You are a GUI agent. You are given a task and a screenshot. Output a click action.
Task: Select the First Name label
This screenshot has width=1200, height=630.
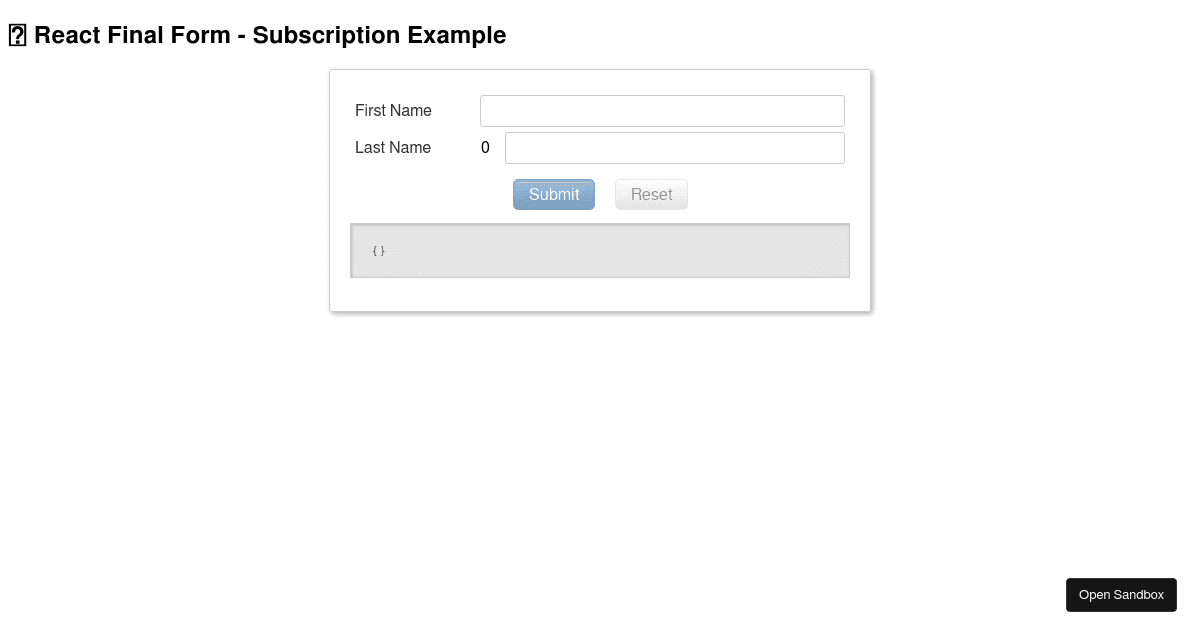pyautogui.click(x=393, y=110)
